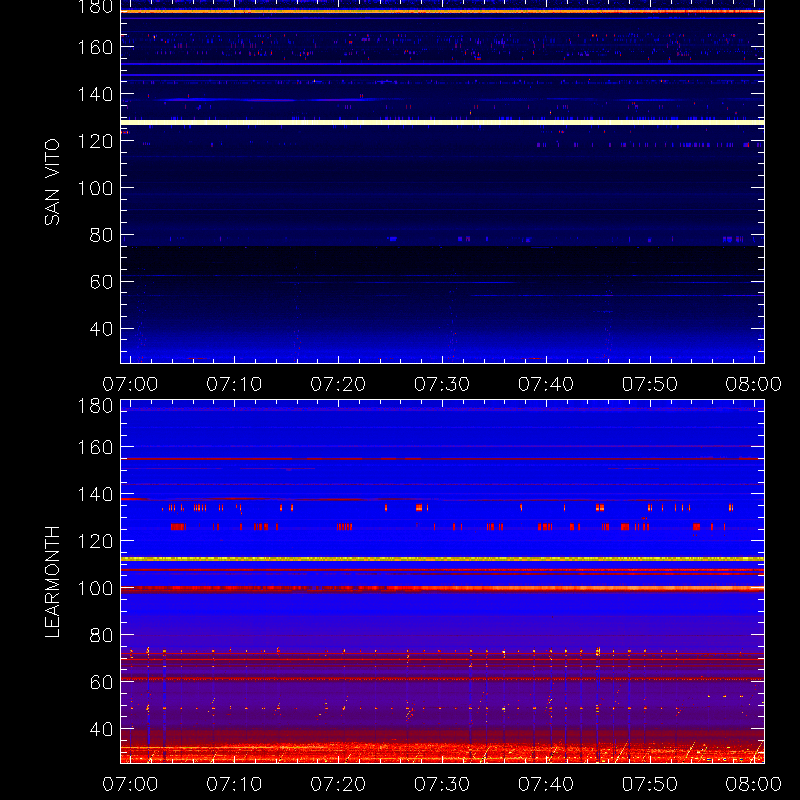Click the 07:50 time label under the San Vito plot

pyautogui.click(x=649, y=384)
